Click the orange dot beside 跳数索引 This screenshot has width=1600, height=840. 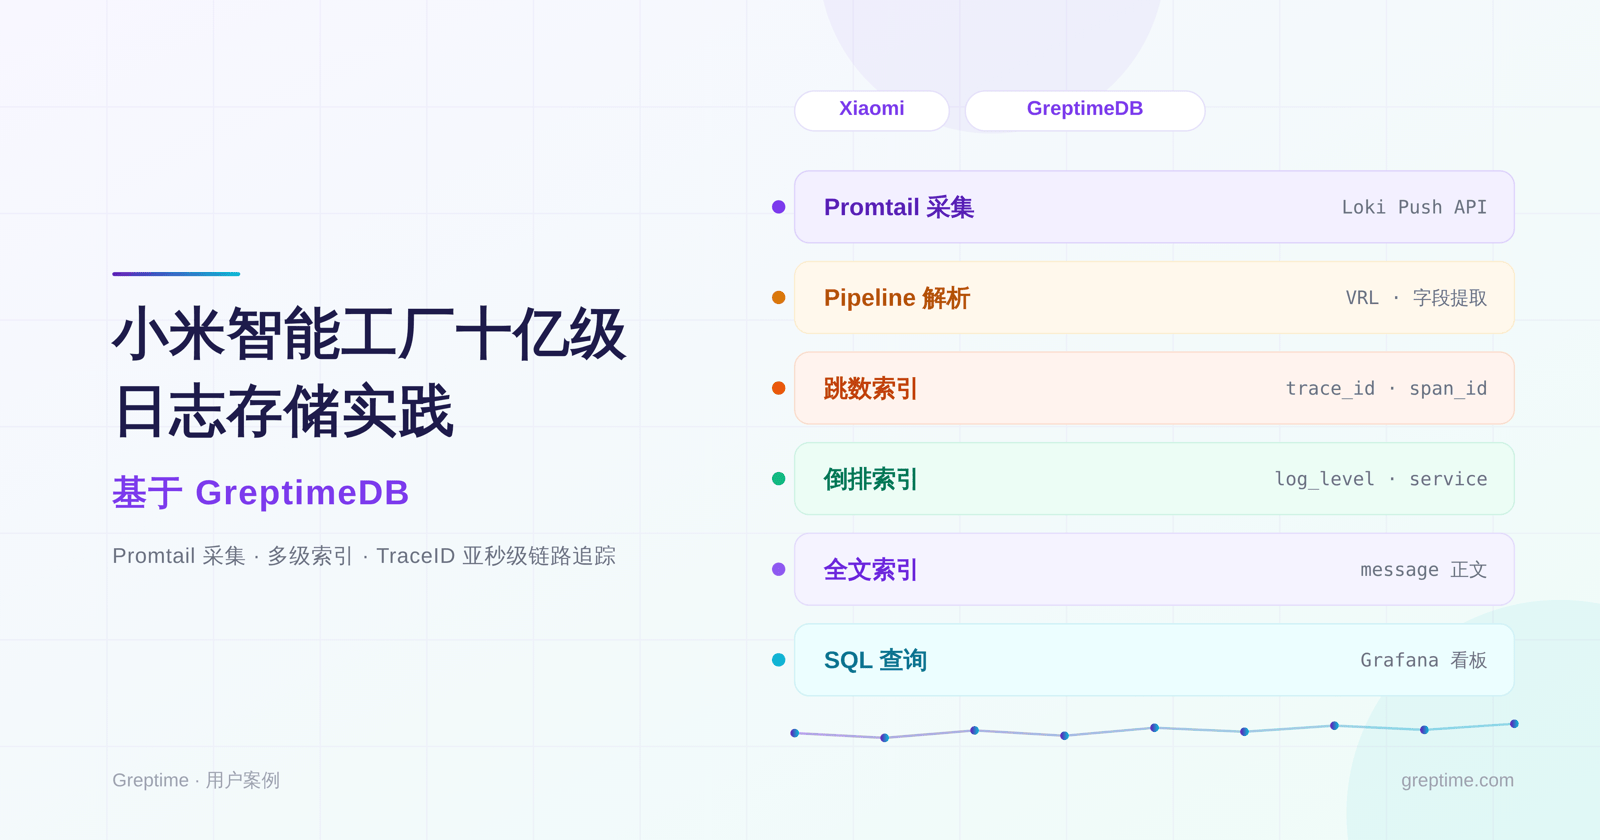[779, 388]
